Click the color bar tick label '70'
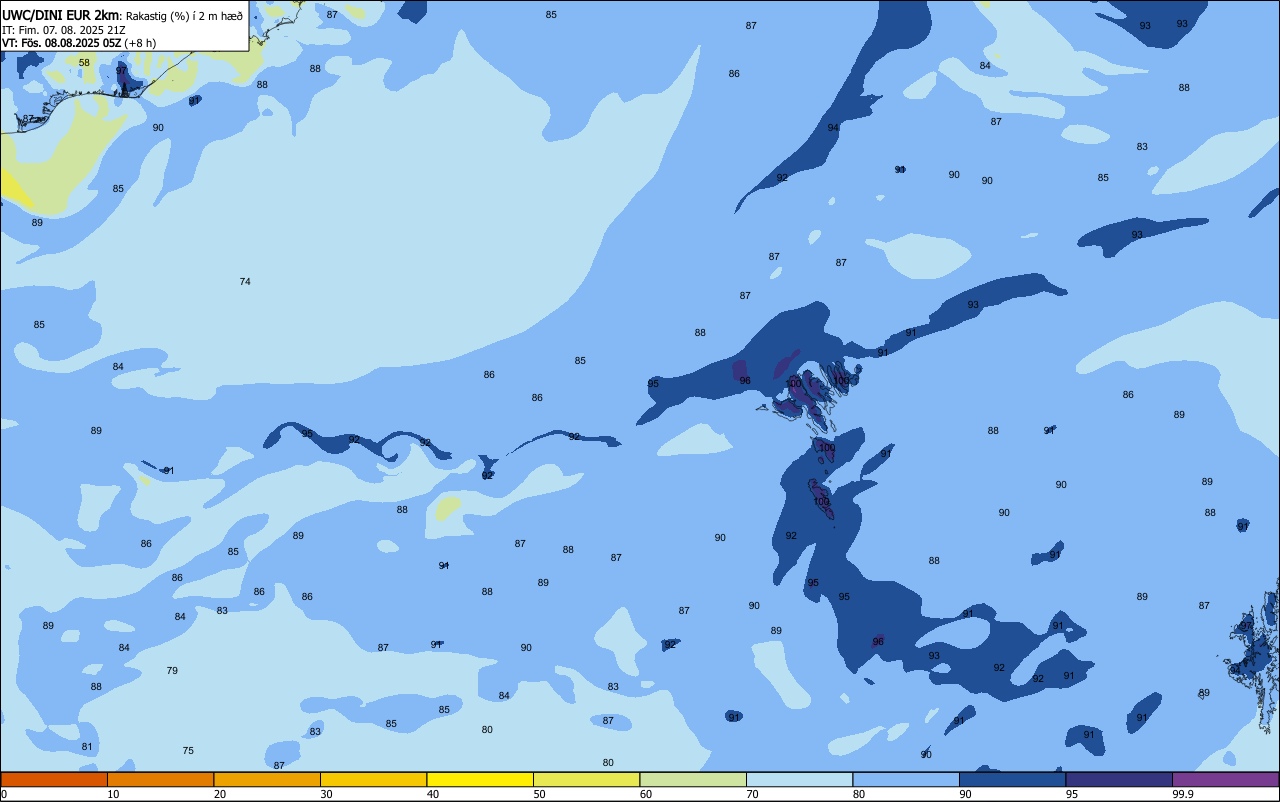The image size is (1280, 802). tap(752, 794)
